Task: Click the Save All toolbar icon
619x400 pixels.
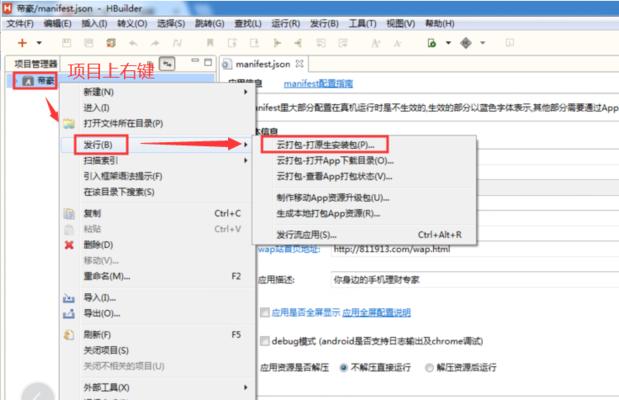Action: click(x=89, y=43)
